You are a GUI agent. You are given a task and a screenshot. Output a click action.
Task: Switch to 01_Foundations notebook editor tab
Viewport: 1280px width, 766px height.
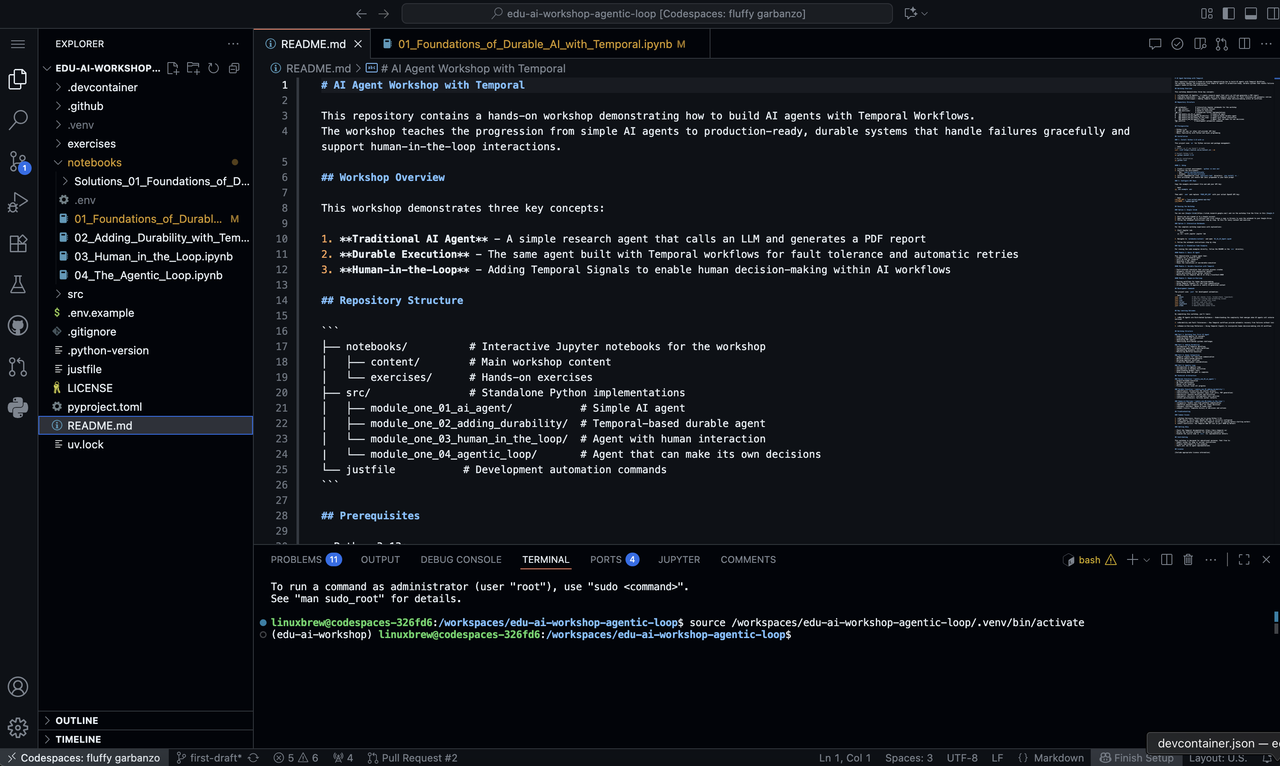(x=541, y=44)
